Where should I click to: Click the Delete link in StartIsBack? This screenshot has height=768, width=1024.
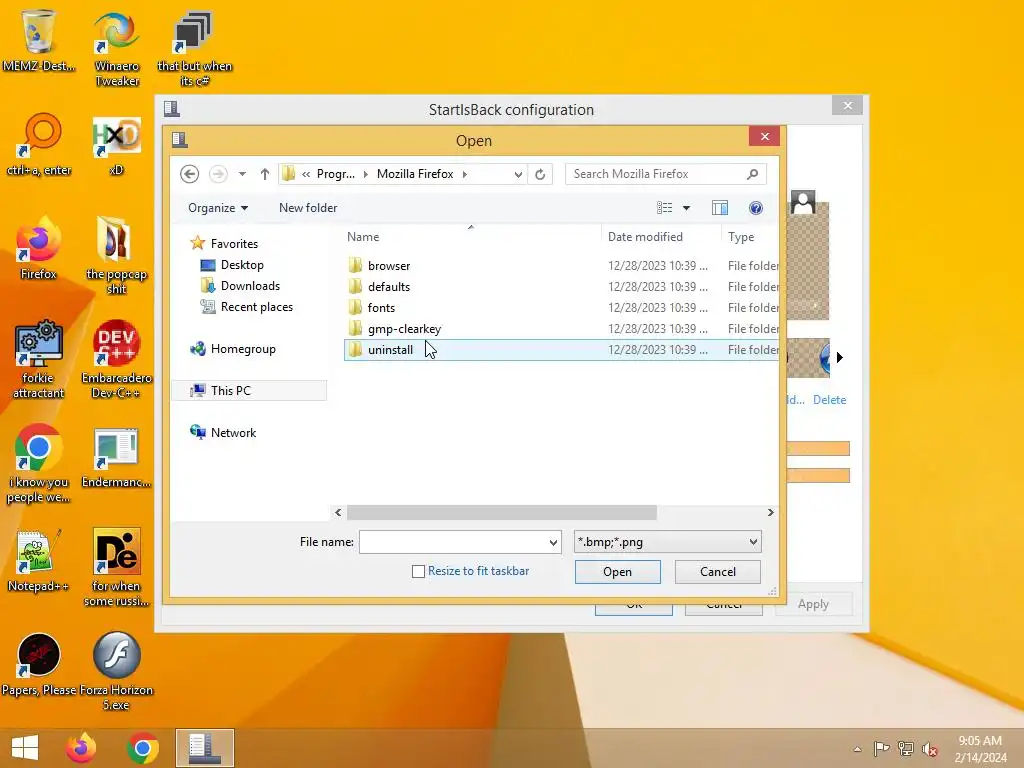(x=829, y=400)
